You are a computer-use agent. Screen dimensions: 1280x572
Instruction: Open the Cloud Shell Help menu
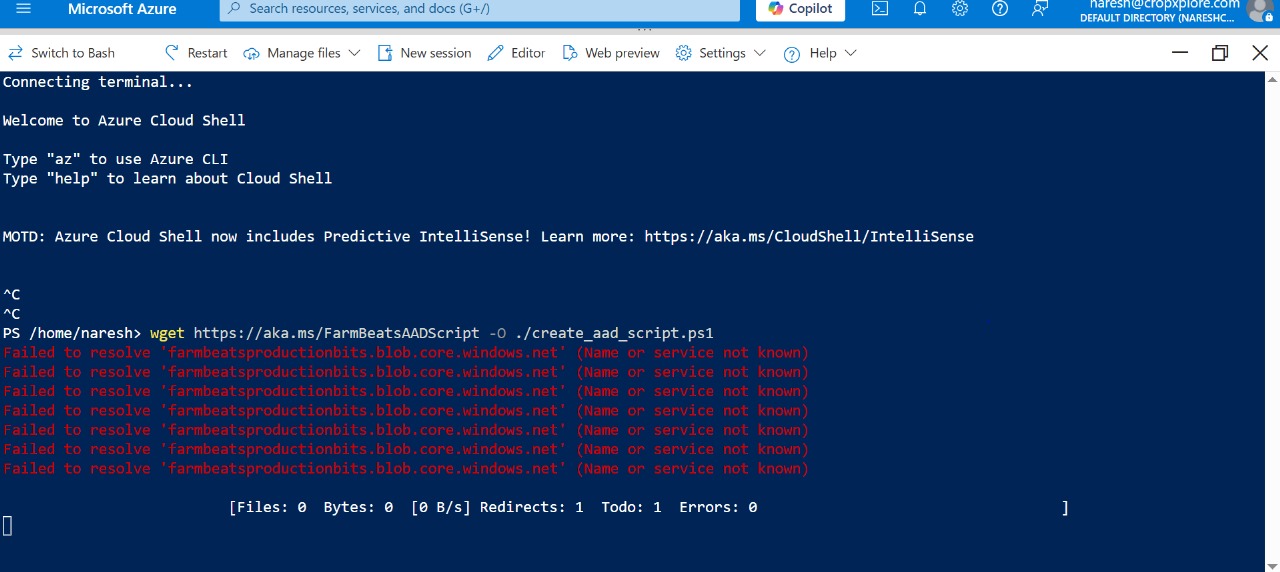click(x=820, y=53)
